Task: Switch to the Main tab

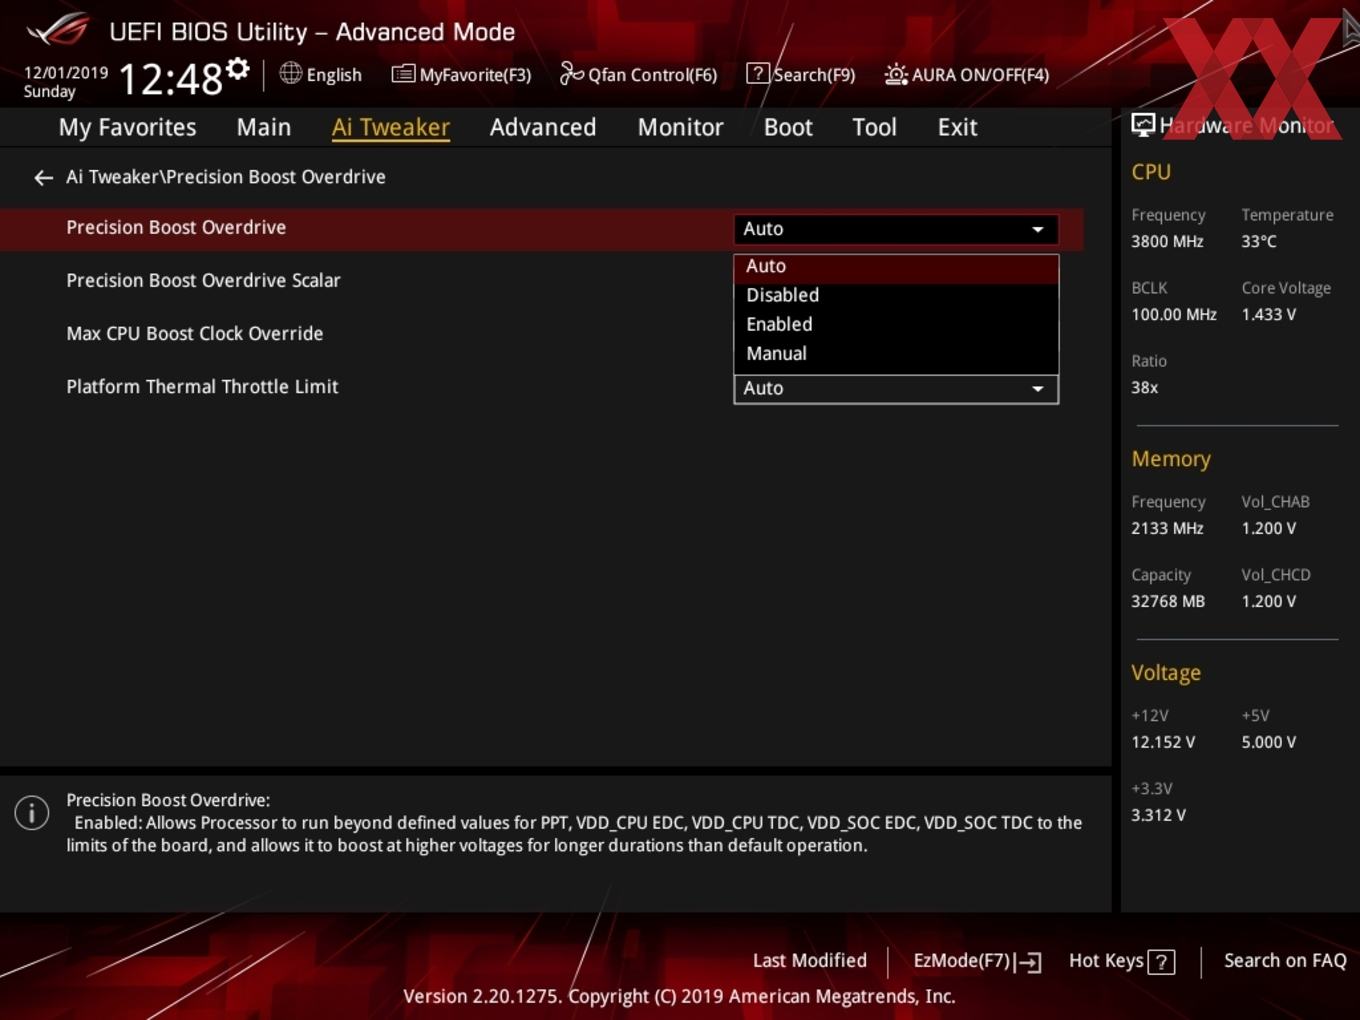Action: click(x=264, y=127)
